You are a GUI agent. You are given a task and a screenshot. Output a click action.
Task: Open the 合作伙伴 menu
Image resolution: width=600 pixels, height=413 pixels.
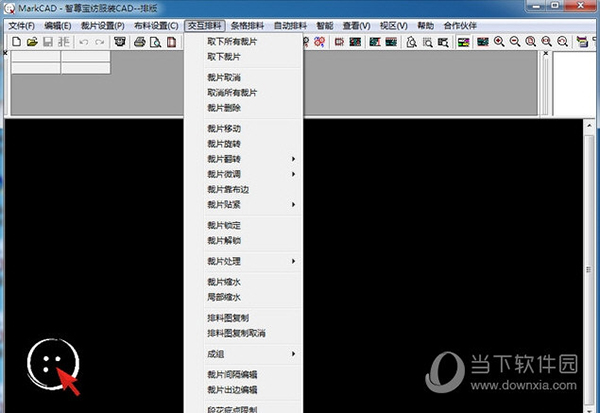(x=460, y=26)
